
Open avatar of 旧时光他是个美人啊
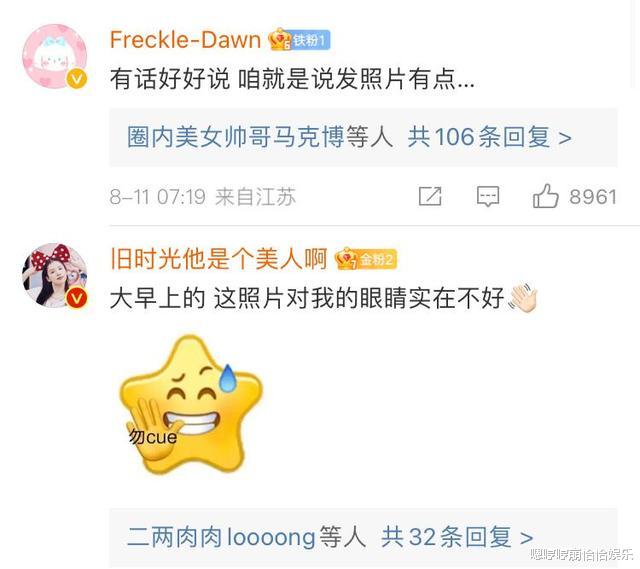coord(55,275)
